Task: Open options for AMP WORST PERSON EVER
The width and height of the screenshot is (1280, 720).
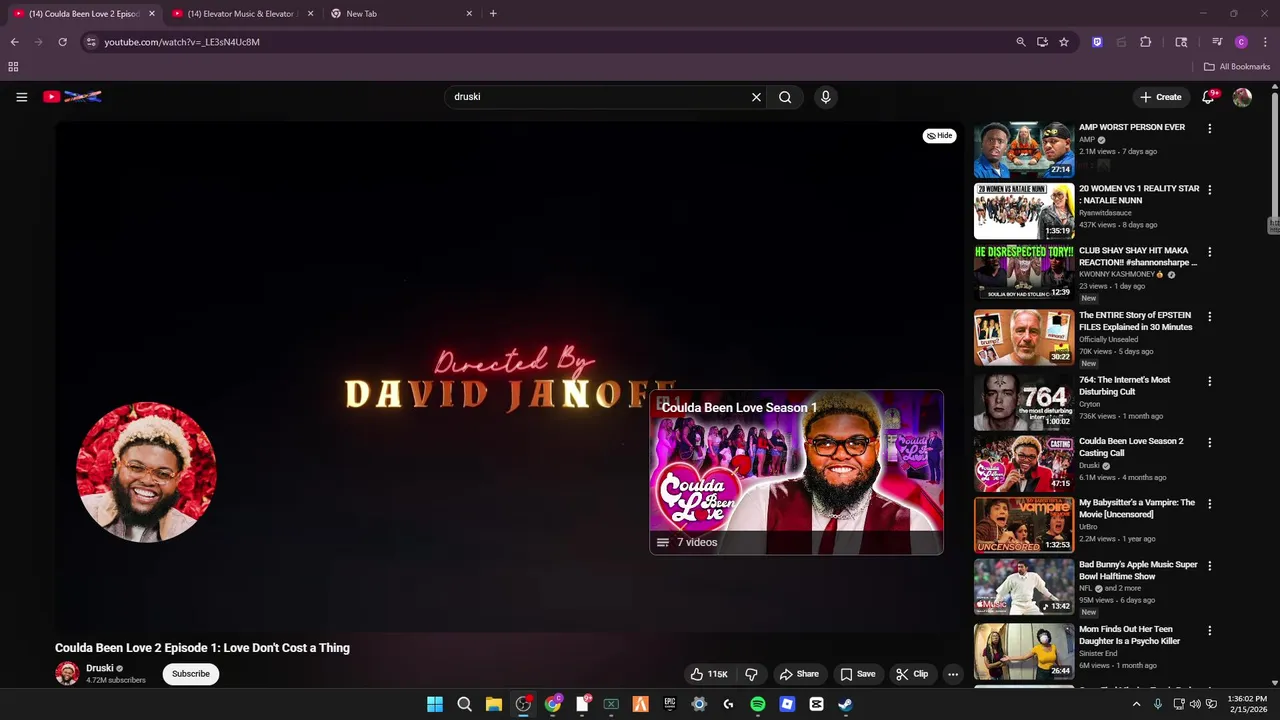Action: [1210, 129]
